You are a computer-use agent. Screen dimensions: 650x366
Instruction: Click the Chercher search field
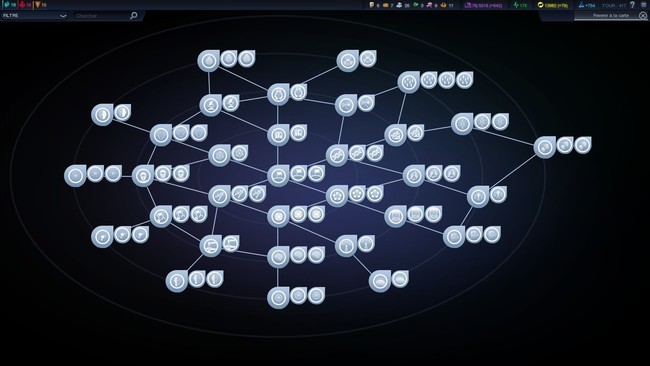click(x=101, y=16)
